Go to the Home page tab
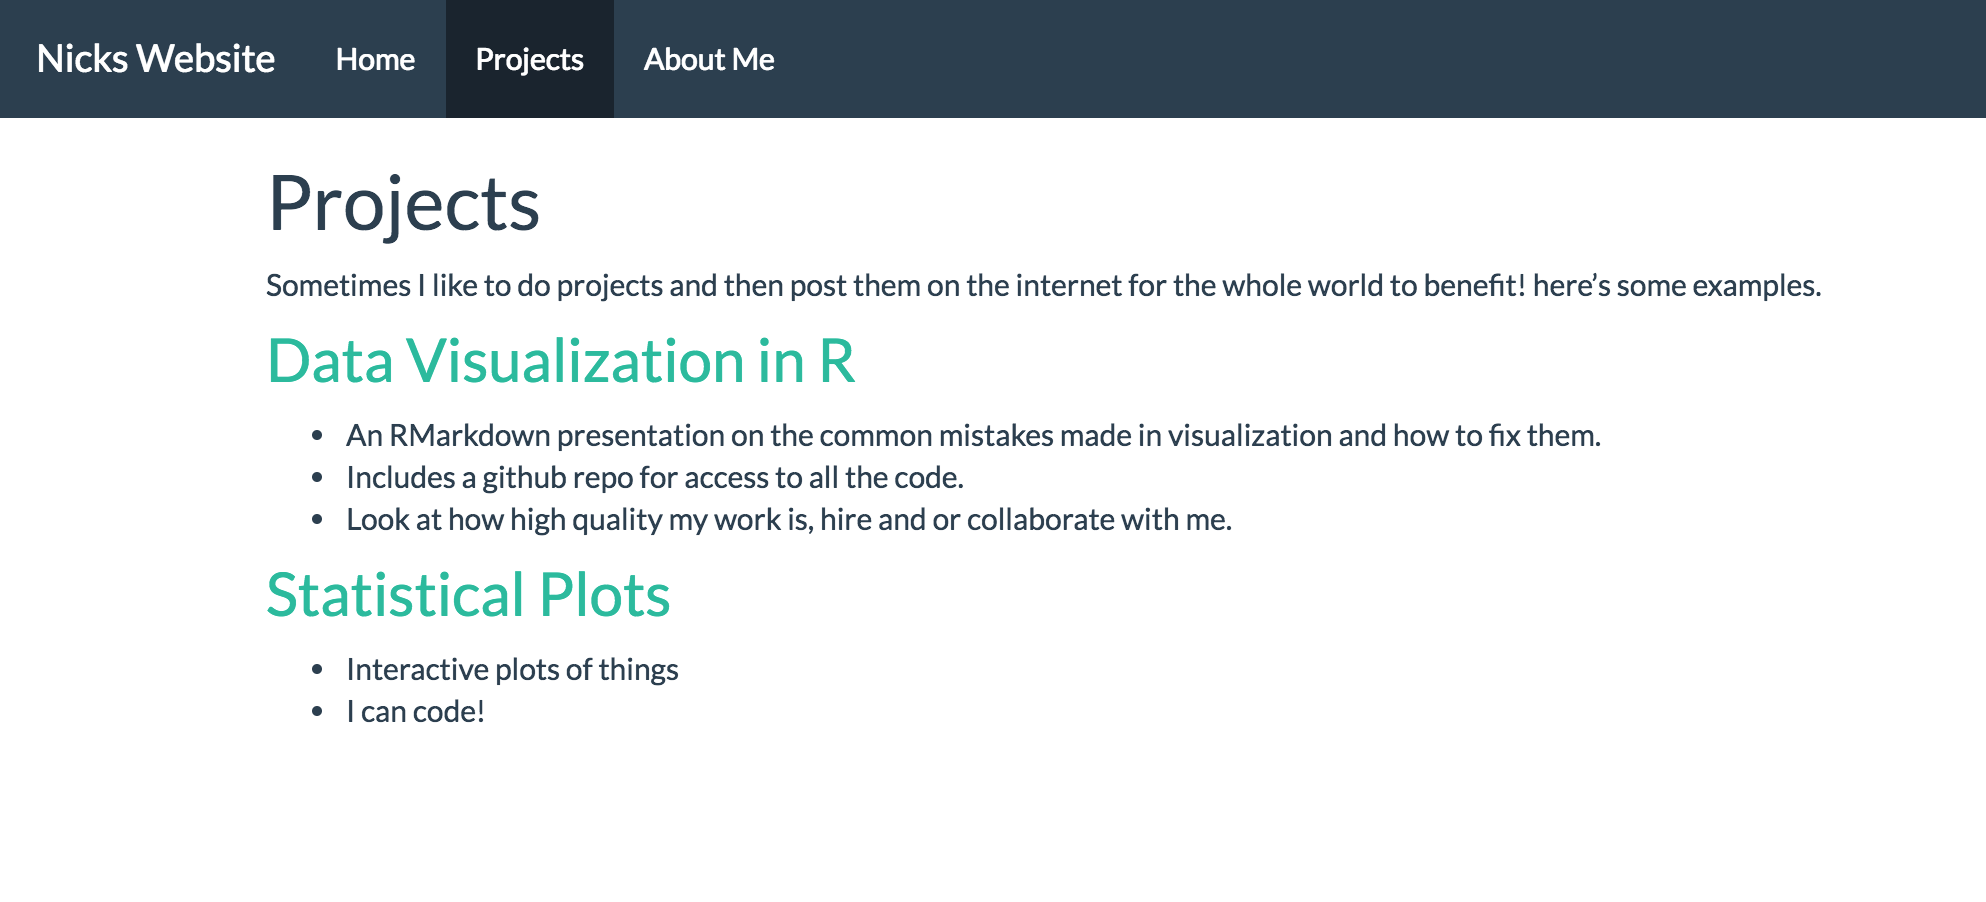This screenshot has width=1986, height=902. coord(375,59)
